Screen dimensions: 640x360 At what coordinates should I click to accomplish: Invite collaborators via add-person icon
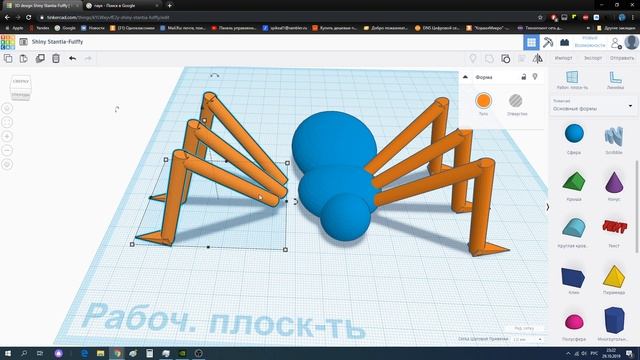pos(616,42)
